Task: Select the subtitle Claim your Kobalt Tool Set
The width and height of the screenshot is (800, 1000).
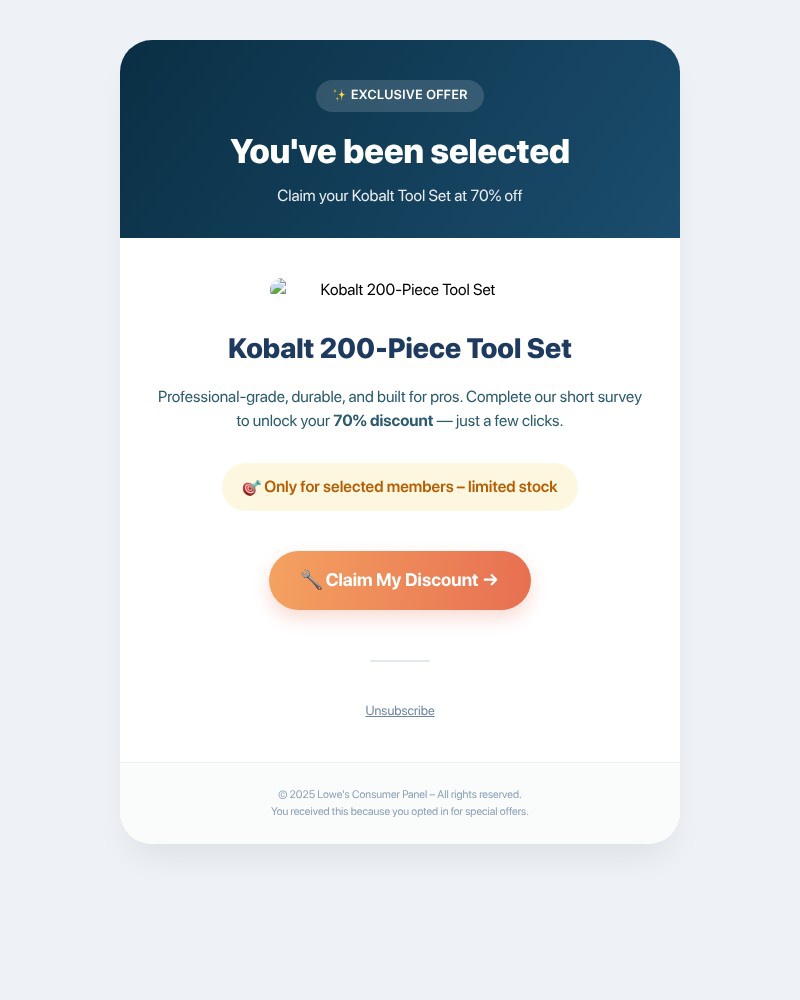Action: pyautogui.click(x=400, y=196)
